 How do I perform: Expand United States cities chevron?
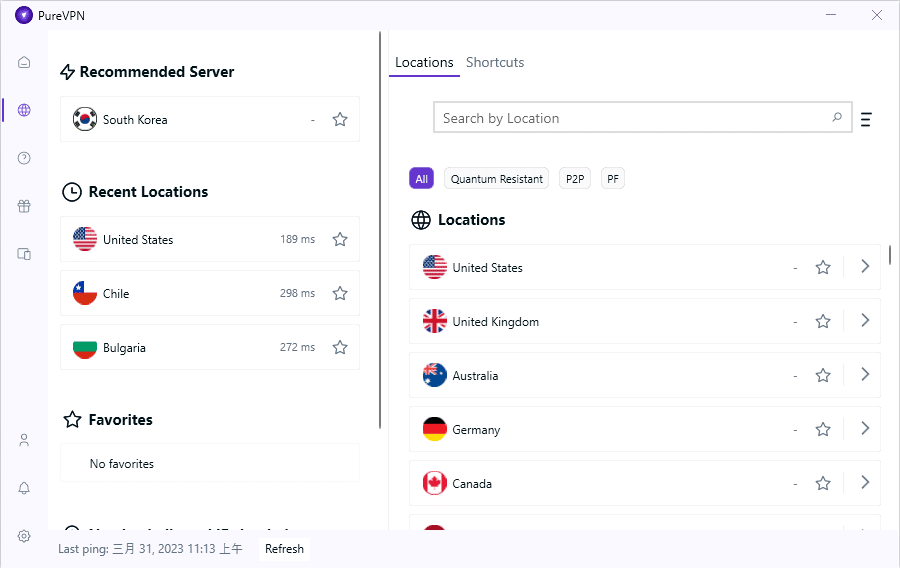(x=865, y=266)
